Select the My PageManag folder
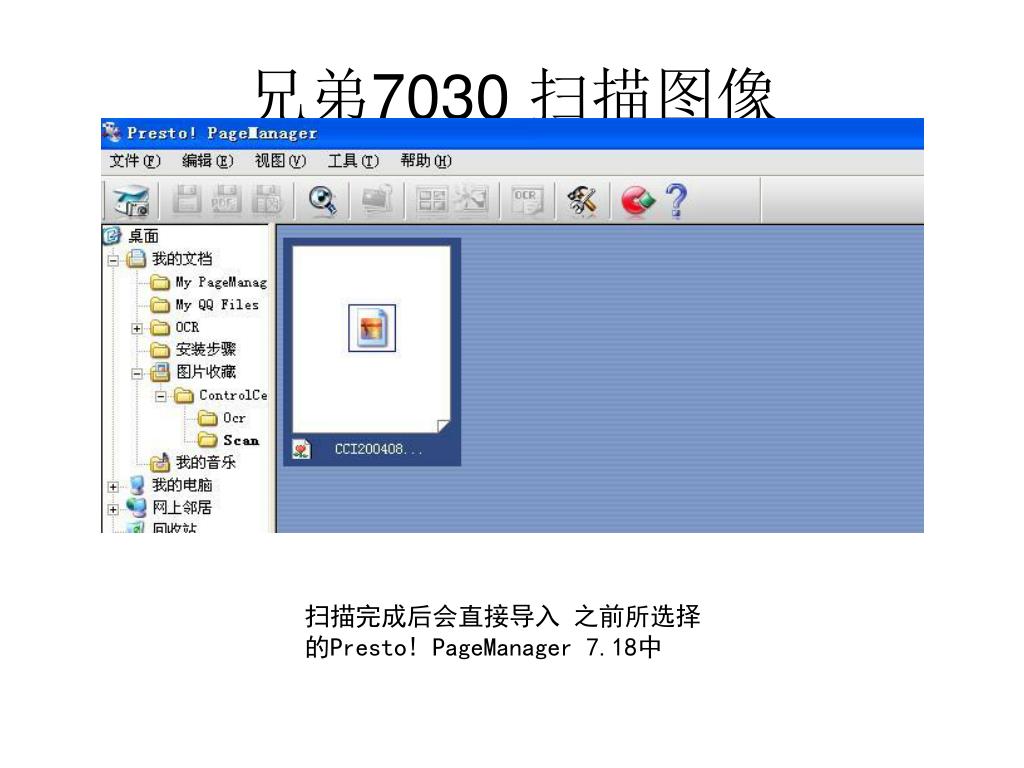 221,282
